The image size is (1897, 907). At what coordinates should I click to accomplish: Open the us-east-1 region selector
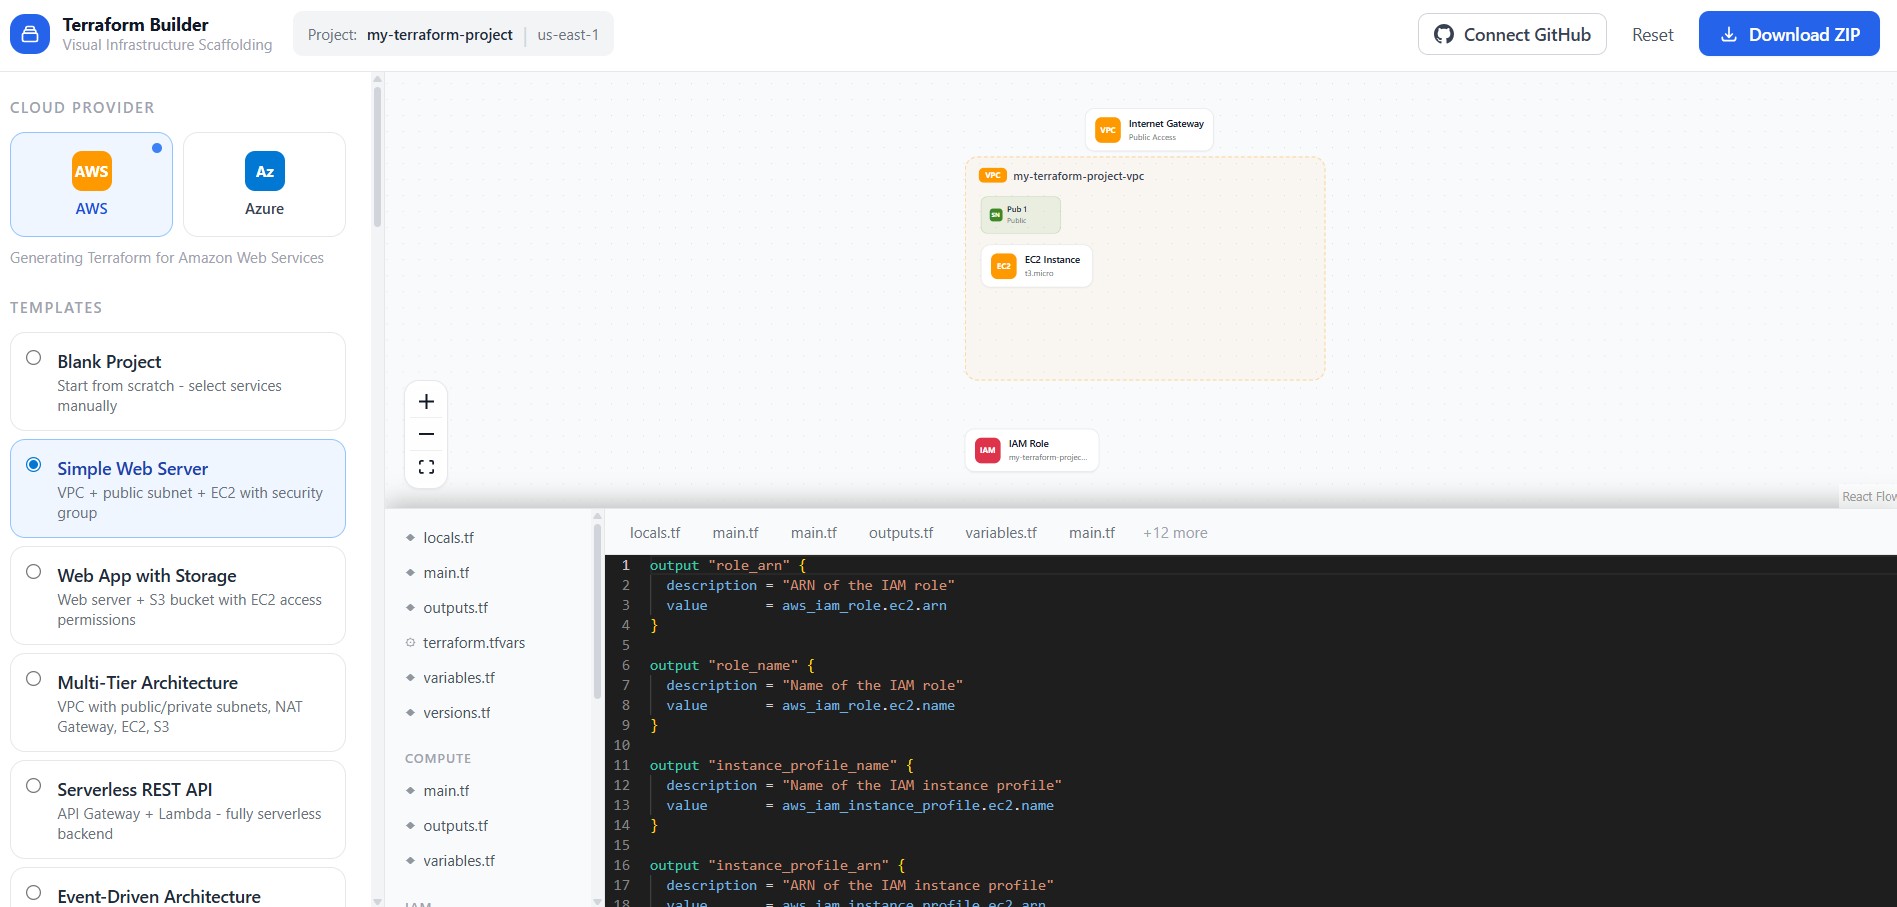567,35
